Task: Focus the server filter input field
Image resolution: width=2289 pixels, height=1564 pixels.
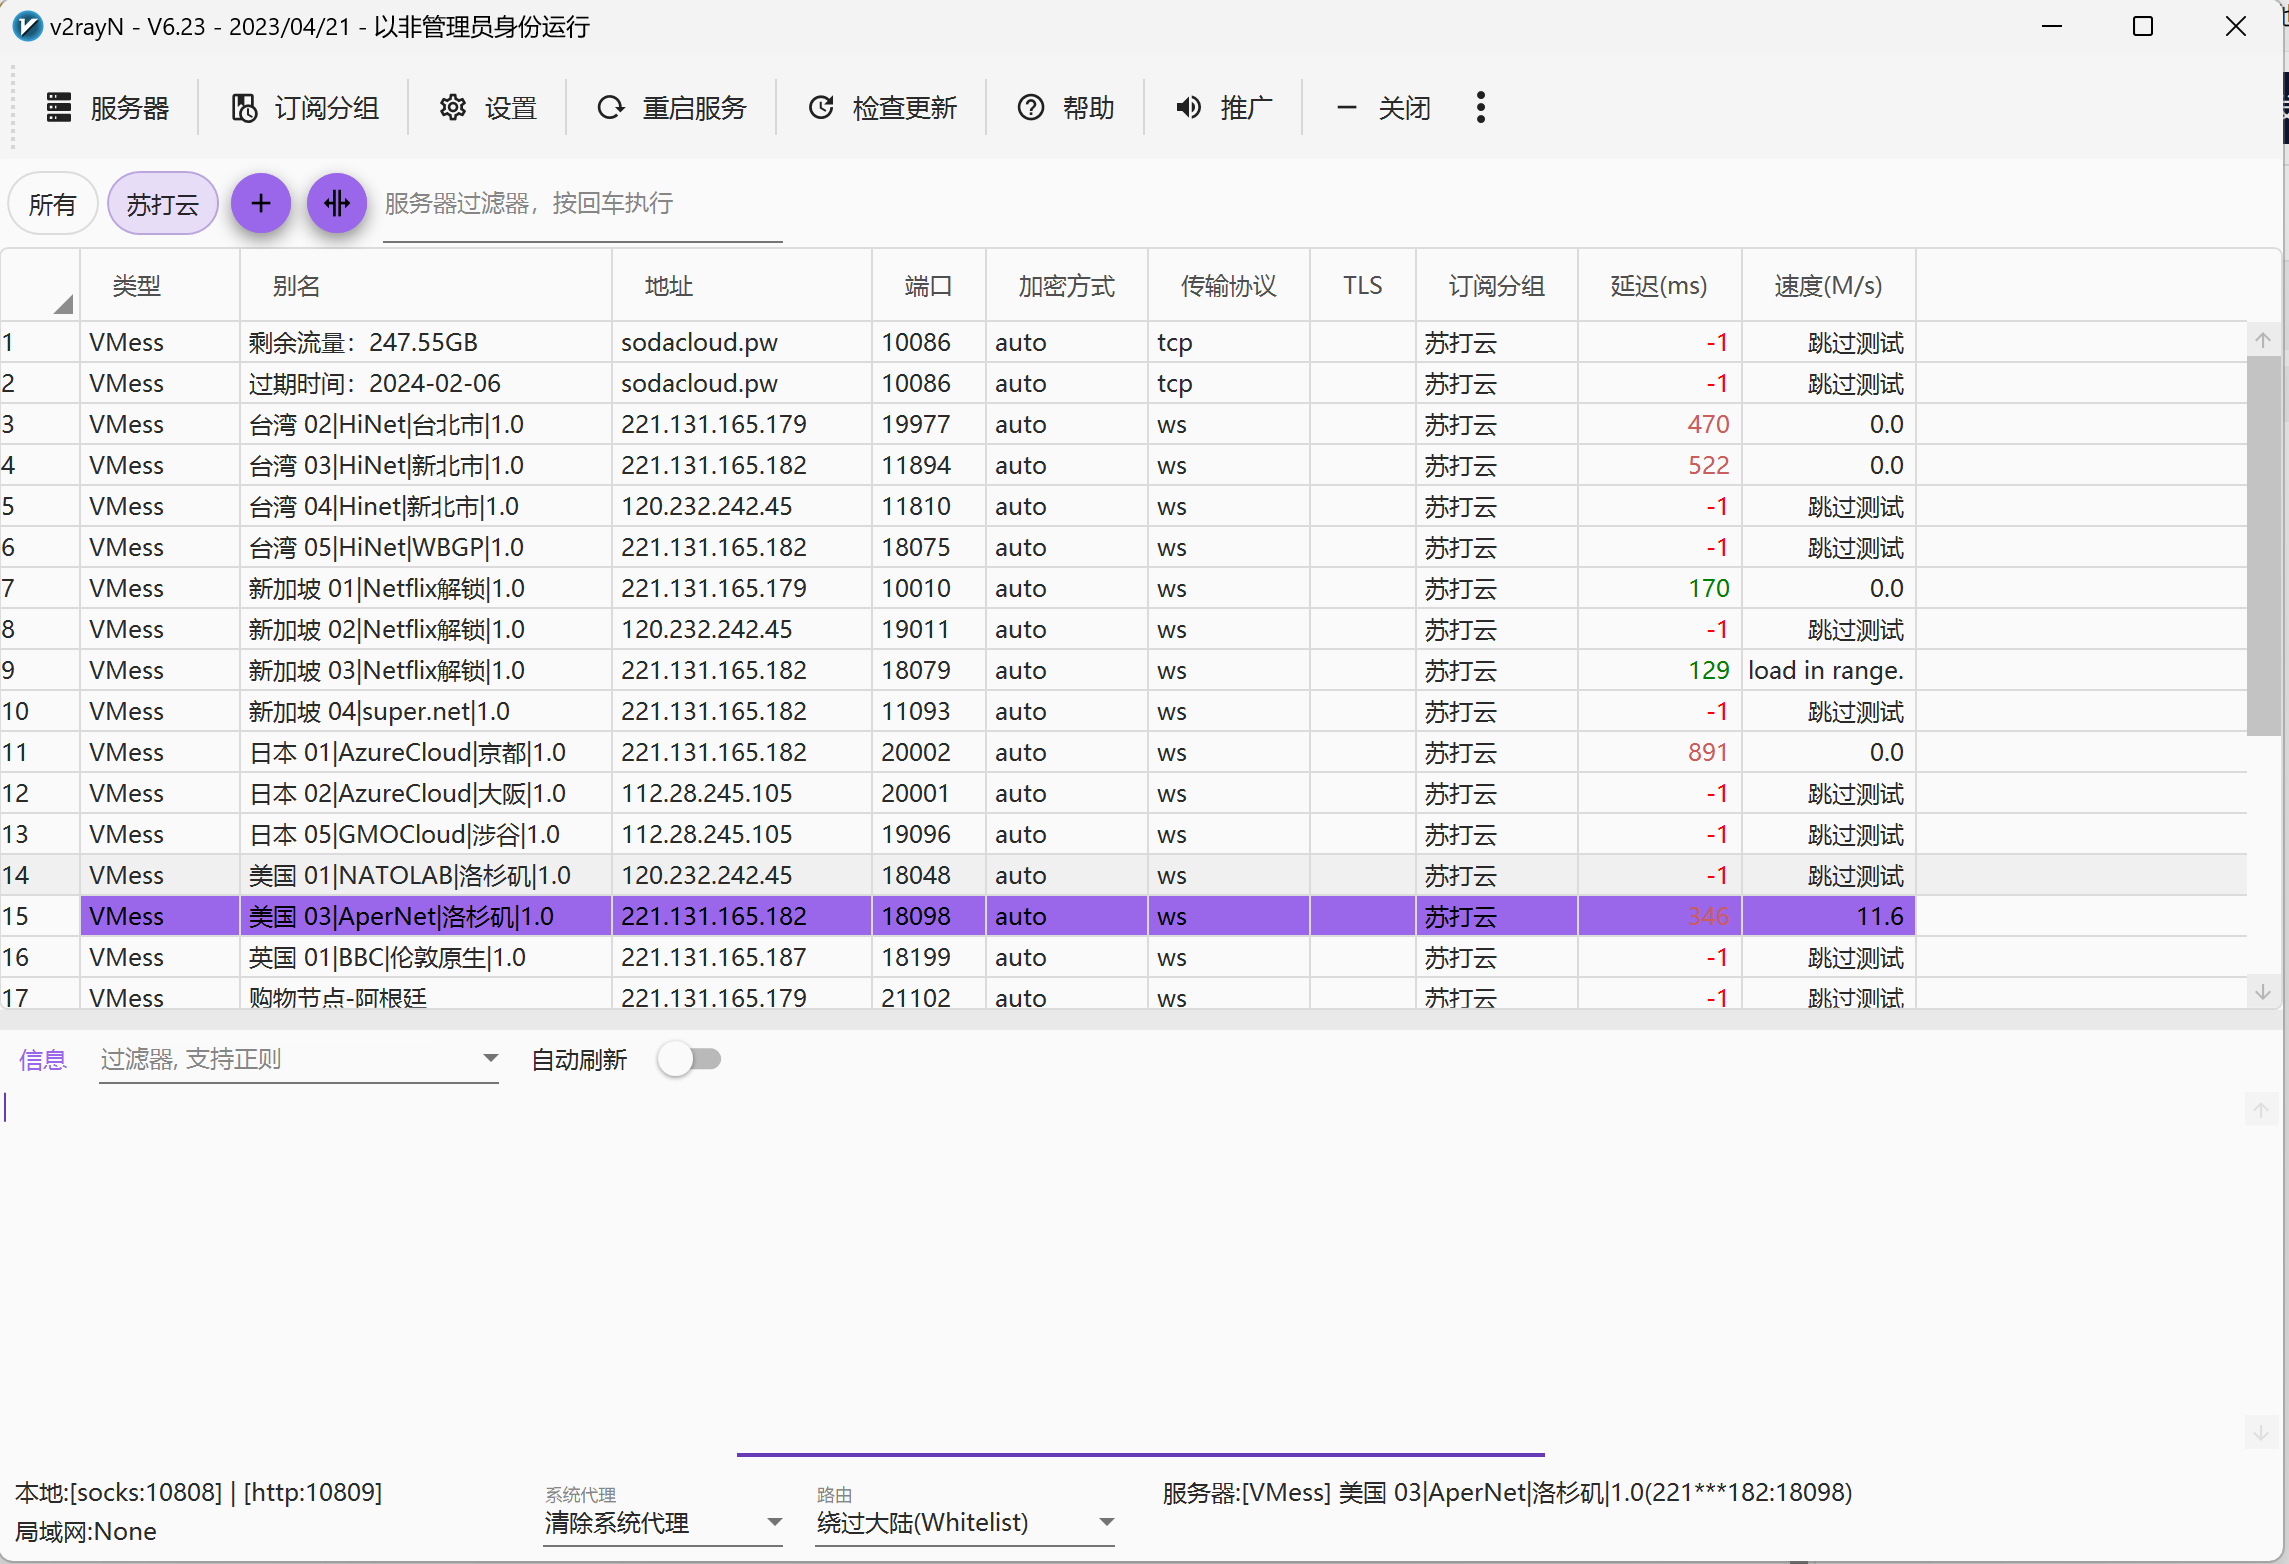Action: point(582,204)
